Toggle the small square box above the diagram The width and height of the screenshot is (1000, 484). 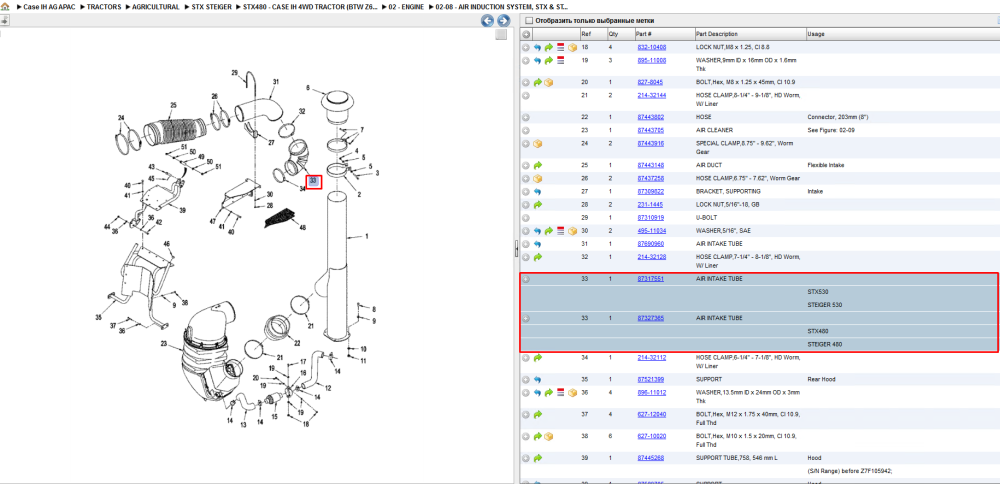[501, 34]
